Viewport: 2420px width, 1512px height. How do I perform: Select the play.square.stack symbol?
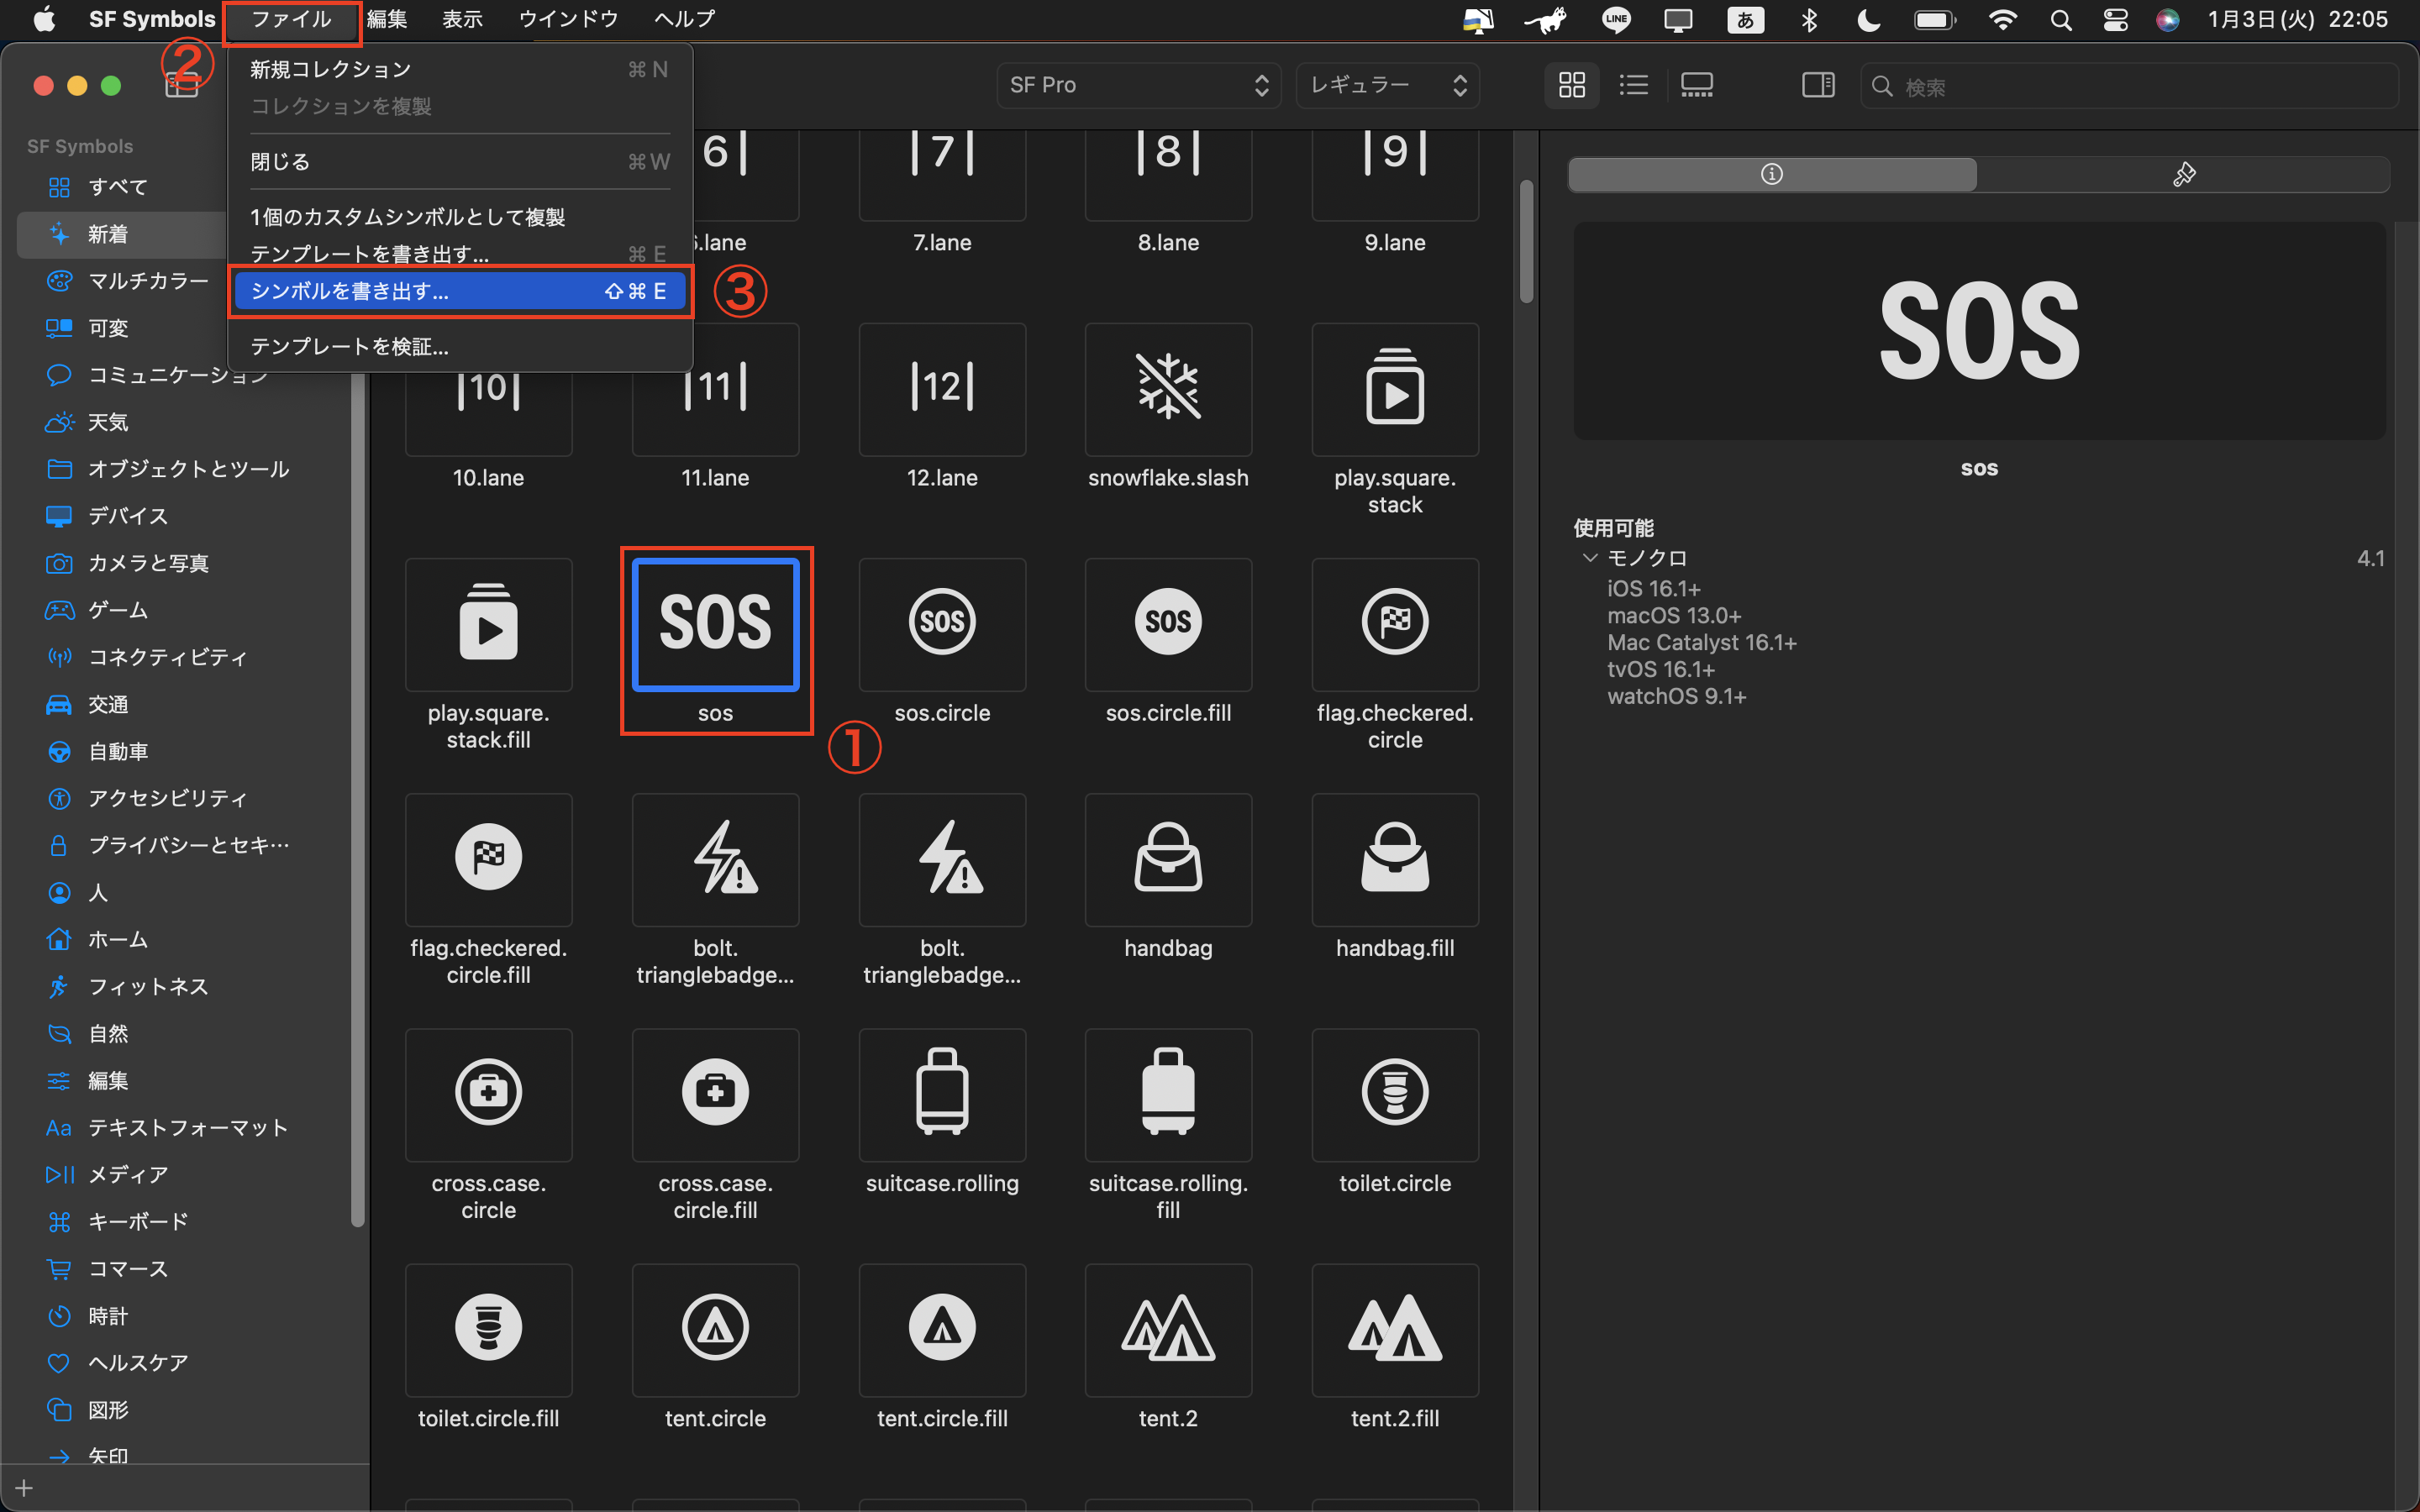[x=1395, y=389]
